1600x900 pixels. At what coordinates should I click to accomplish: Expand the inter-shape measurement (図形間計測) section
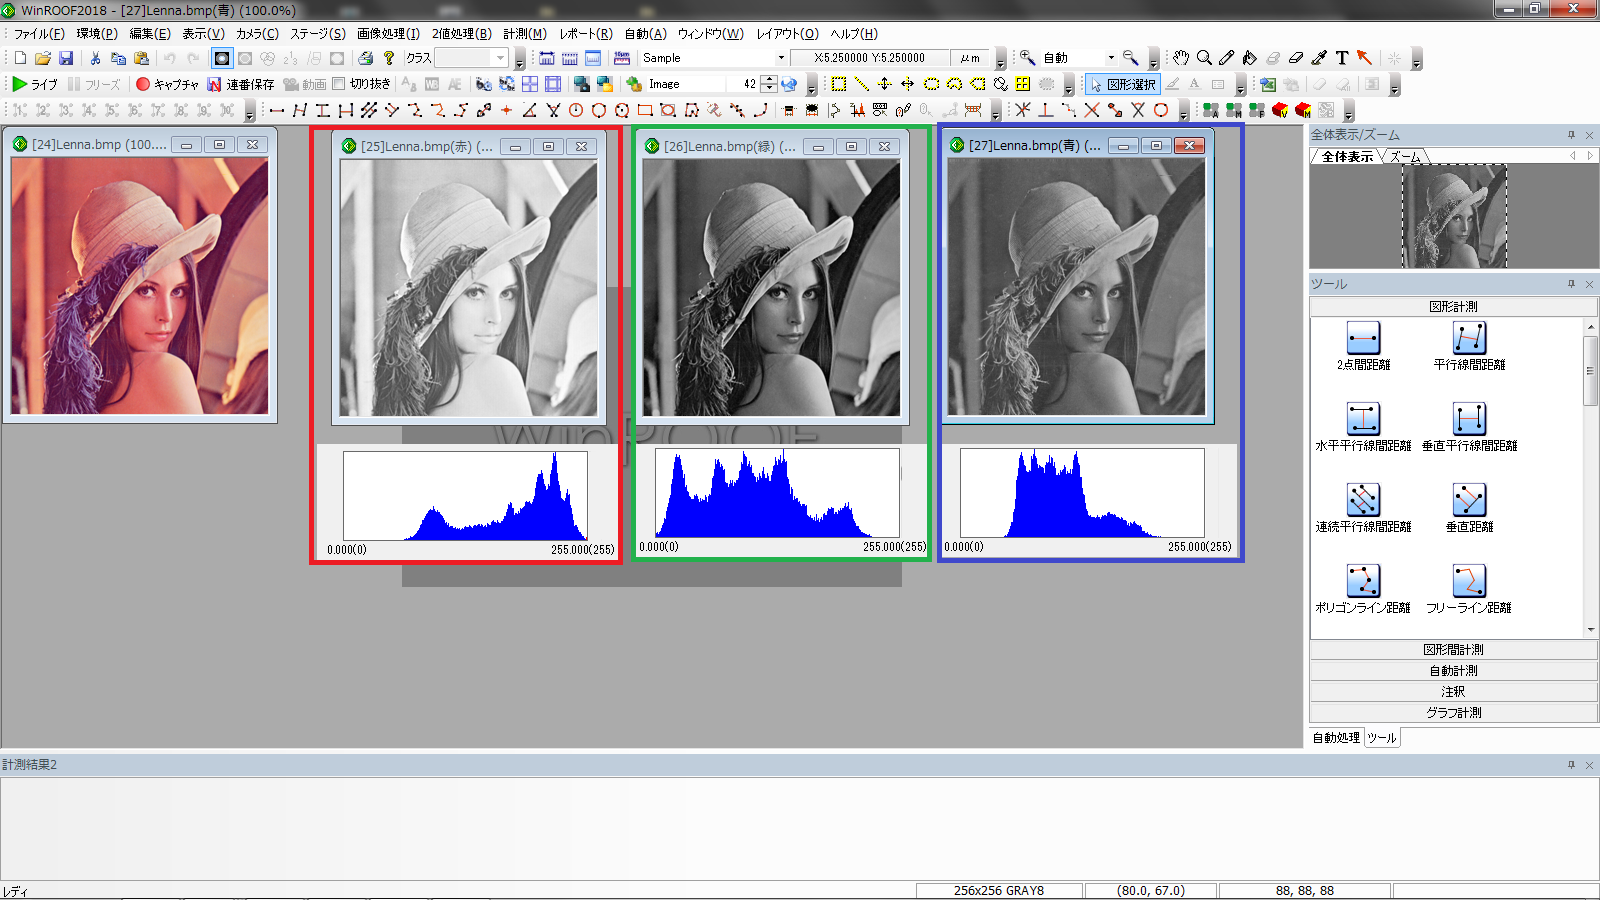(x=1453, y=650)
